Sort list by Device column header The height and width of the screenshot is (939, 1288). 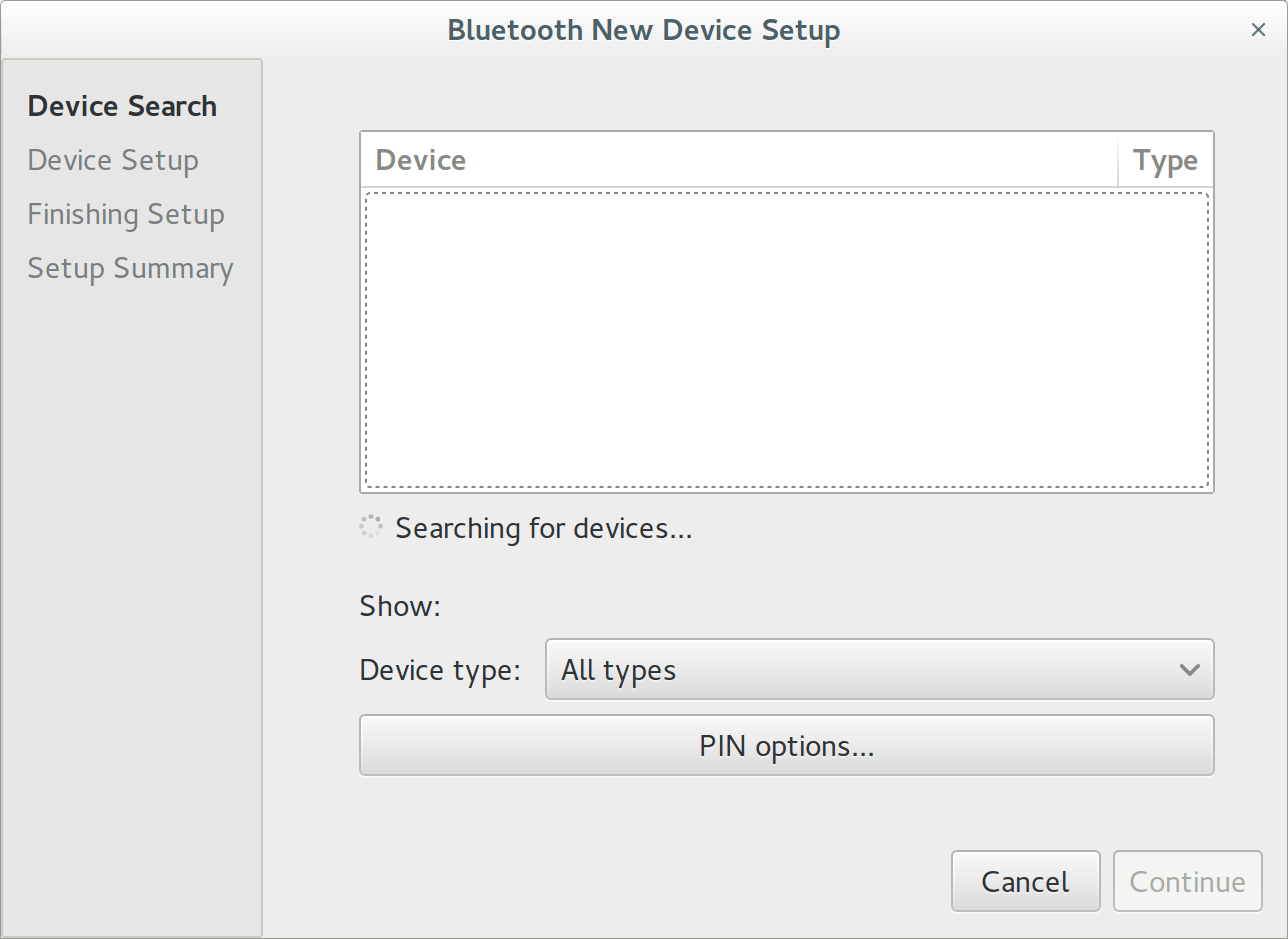pos(739,160)
